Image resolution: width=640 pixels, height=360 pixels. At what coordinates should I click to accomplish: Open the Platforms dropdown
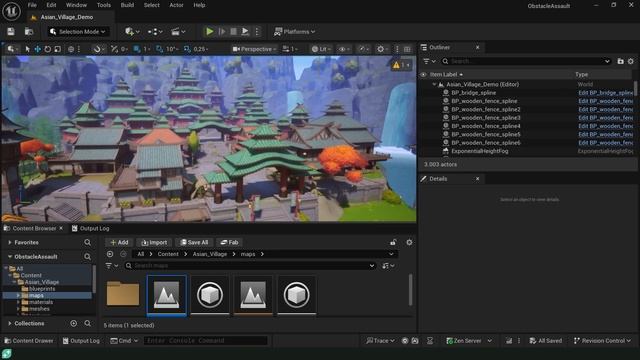click(x=295, y=31)
